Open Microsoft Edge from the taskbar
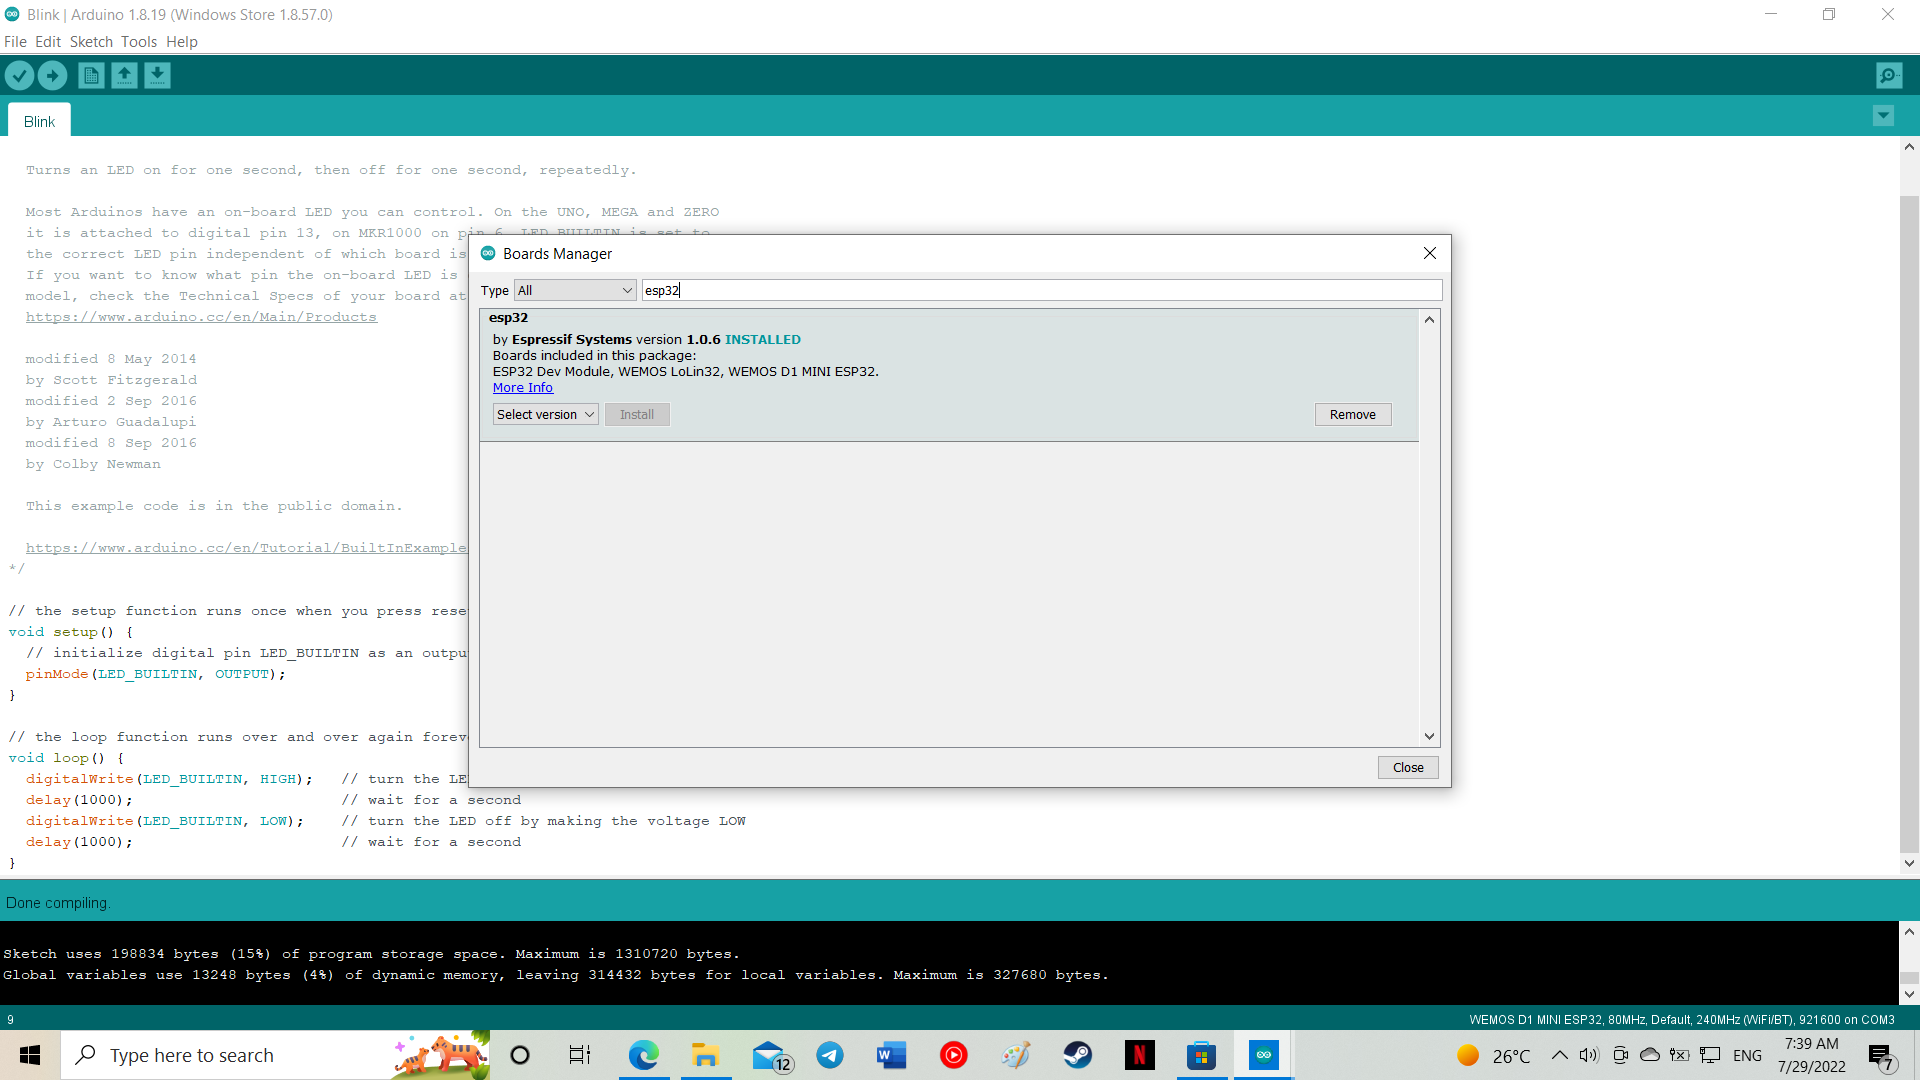Screen dimensions: 1920x1080 pos(643,1055)
